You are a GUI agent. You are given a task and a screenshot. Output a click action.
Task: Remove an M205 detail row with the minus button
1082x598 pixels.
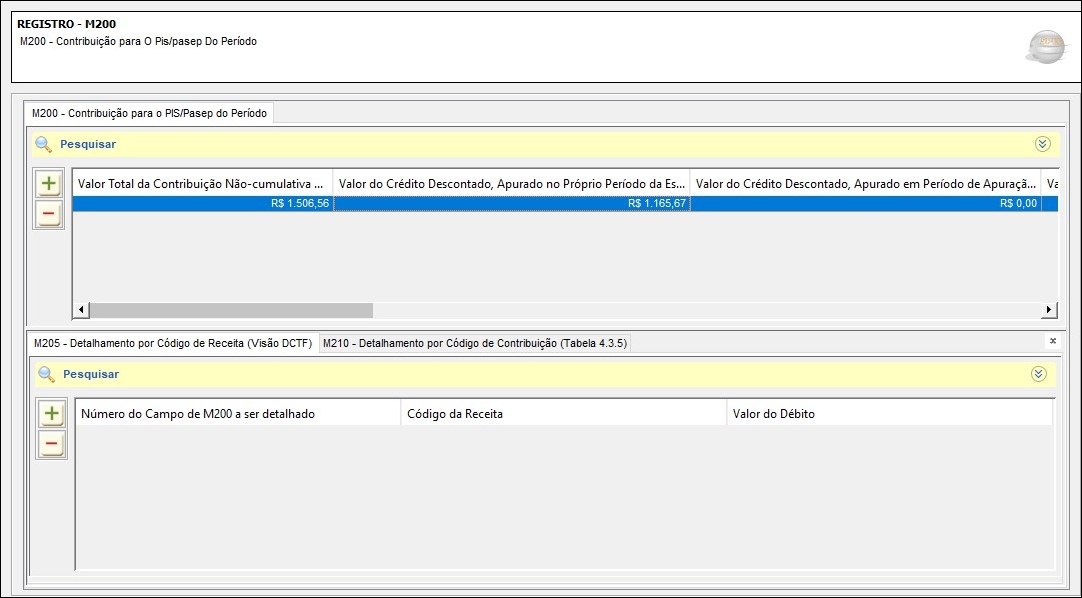[x=51, y=443]
